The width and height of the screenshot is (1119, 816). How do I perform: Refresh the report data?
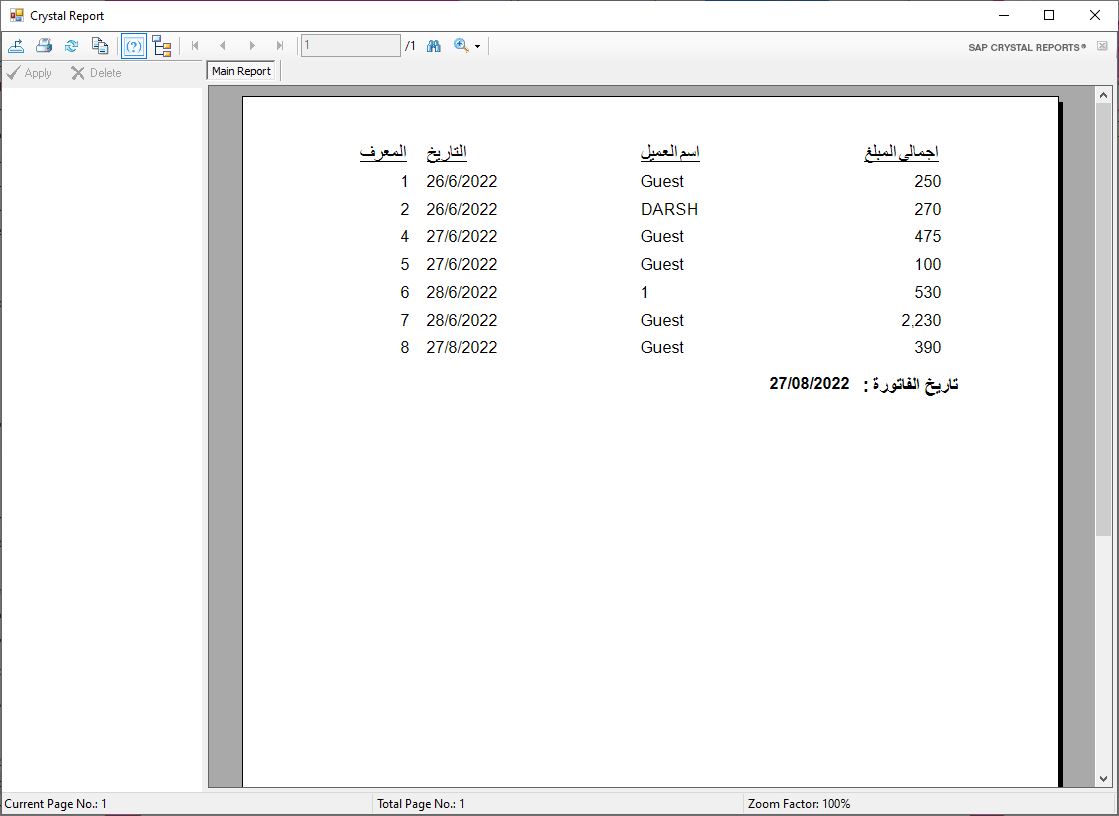(x=72, y=46)
